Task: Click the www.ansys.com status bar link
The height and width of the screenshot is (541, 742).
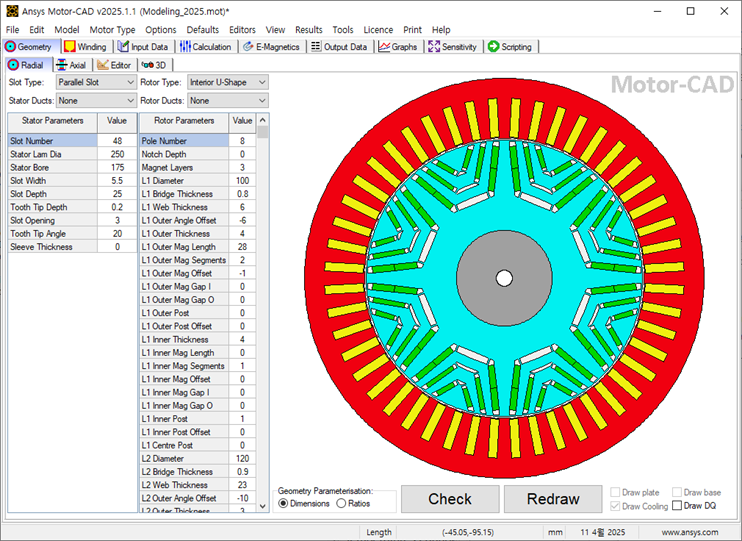Action: [x=689, y=532]
